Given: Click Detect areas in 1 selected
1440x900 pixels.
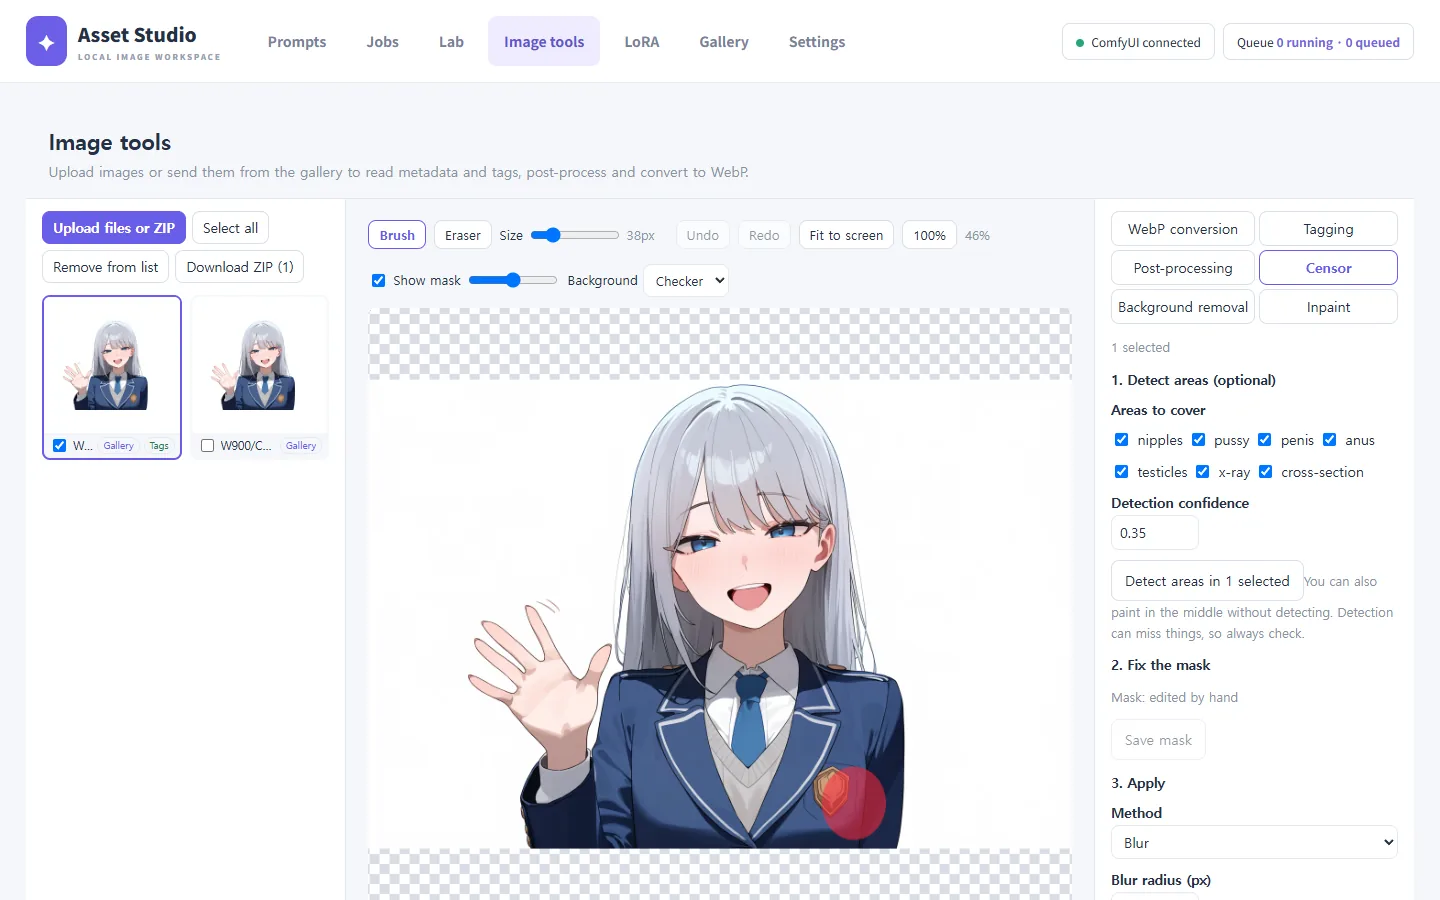Looking at the screenshot, I should pos(1207,581).
